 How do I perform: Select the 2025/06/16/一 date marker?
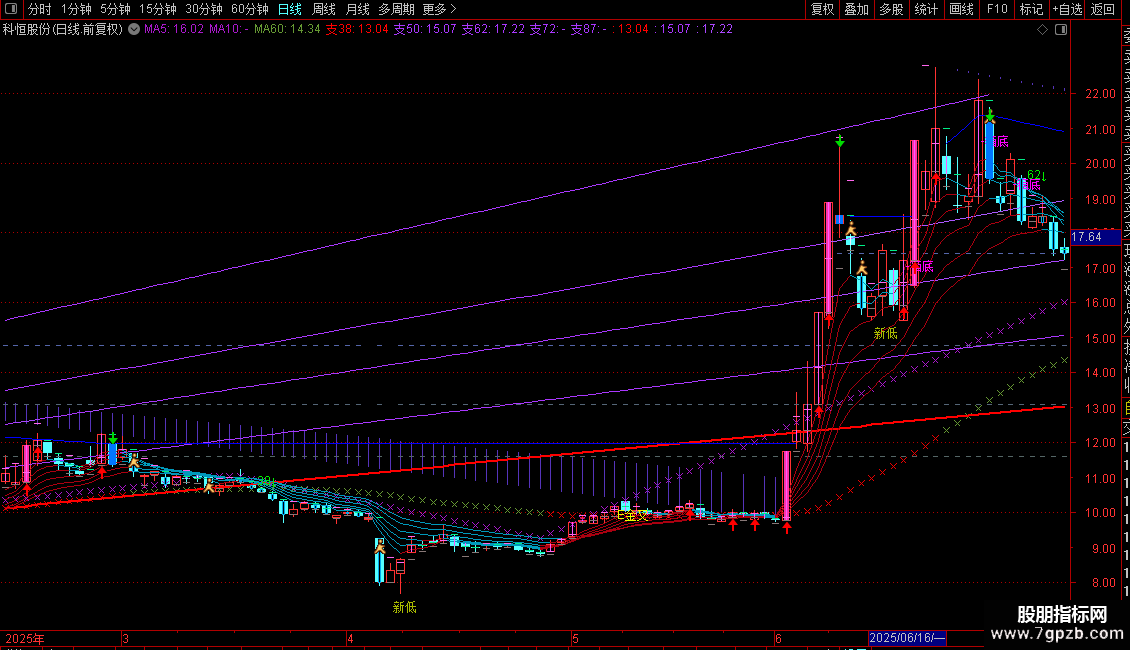point(907,638)
